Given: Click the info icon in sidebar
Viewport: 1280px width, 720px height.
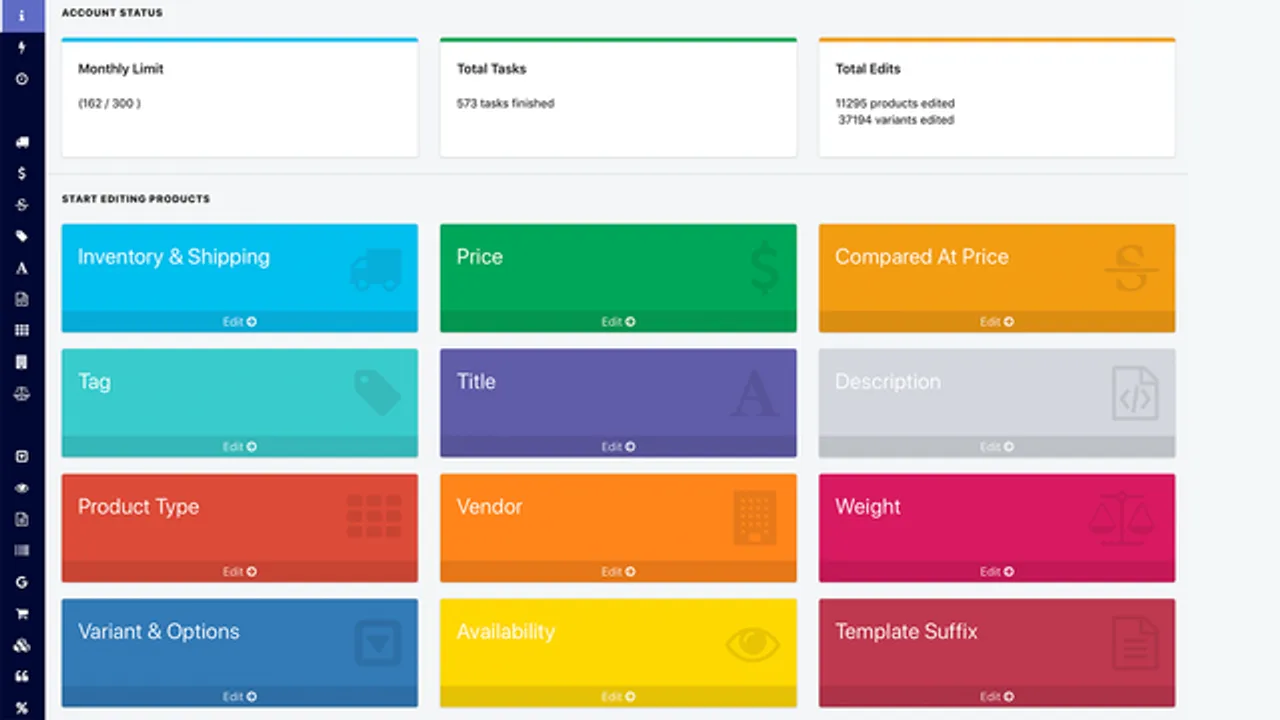Looking at the screenshot, I should 22,15.
